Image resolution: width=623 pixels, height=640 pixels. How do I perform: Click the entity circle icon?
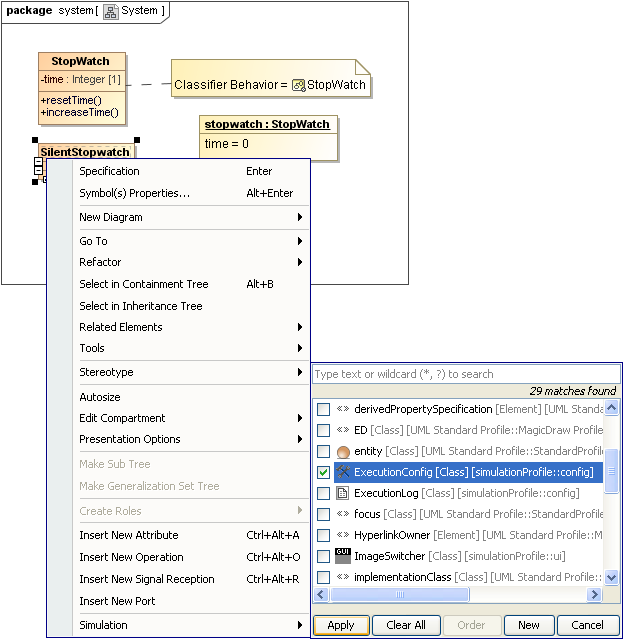pos(343,451)
